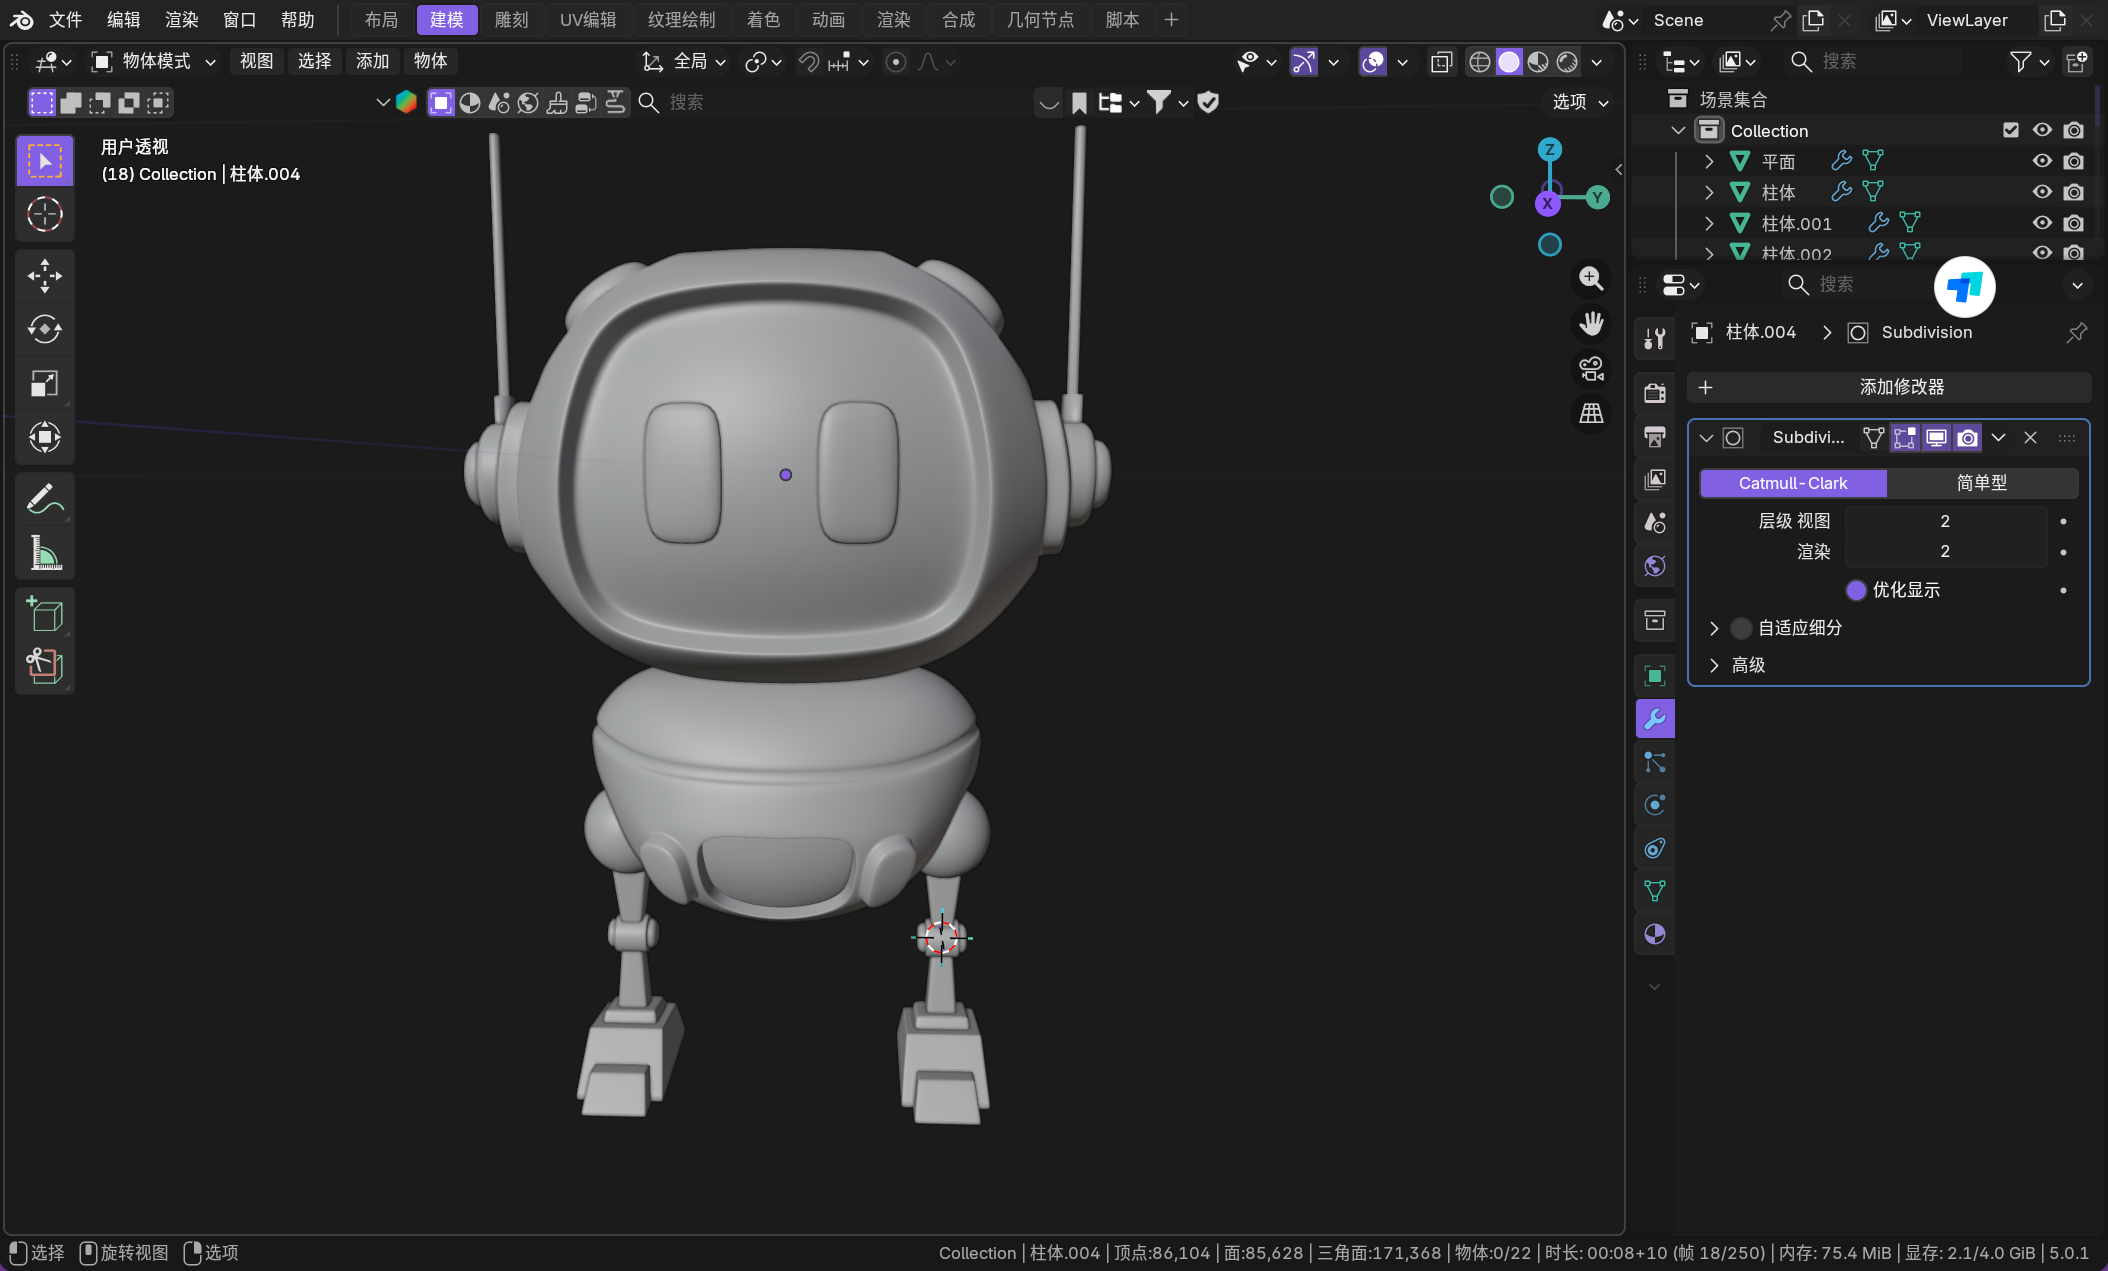Click the 3D Cursor tool

[45, 215]
